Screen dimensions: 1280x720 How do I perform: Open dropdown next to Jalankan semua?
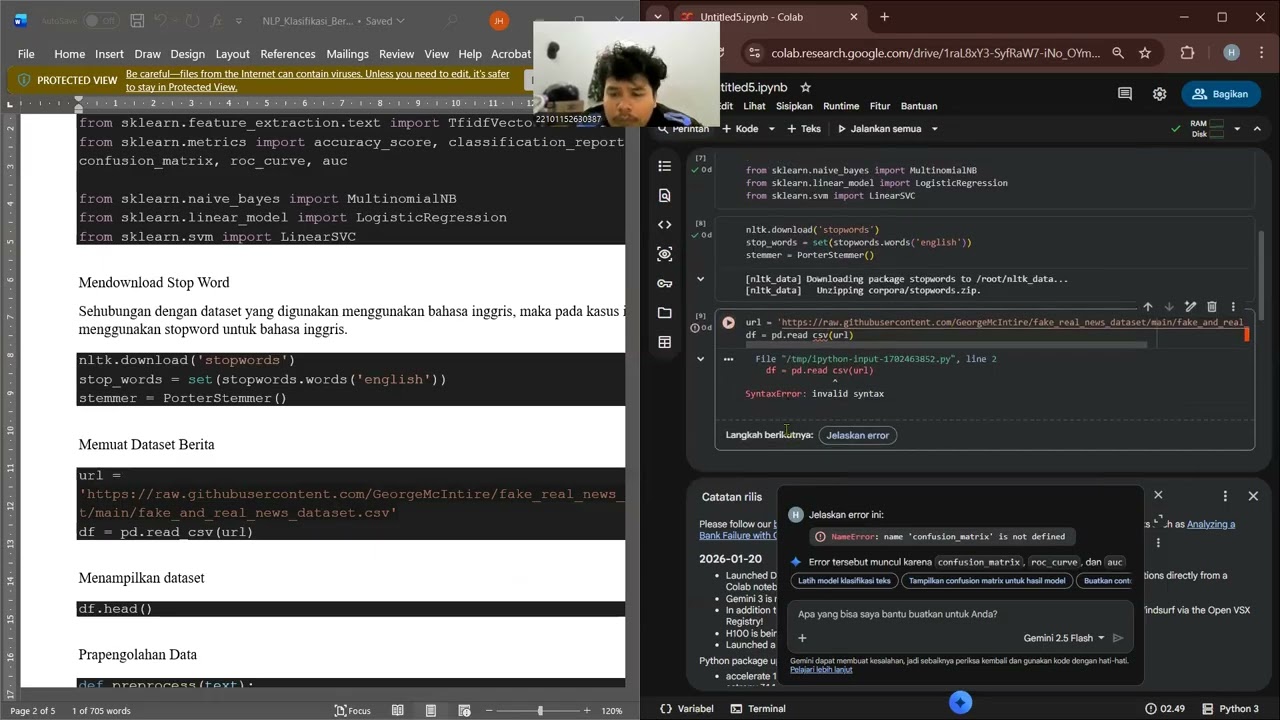(x=935, y=129)
